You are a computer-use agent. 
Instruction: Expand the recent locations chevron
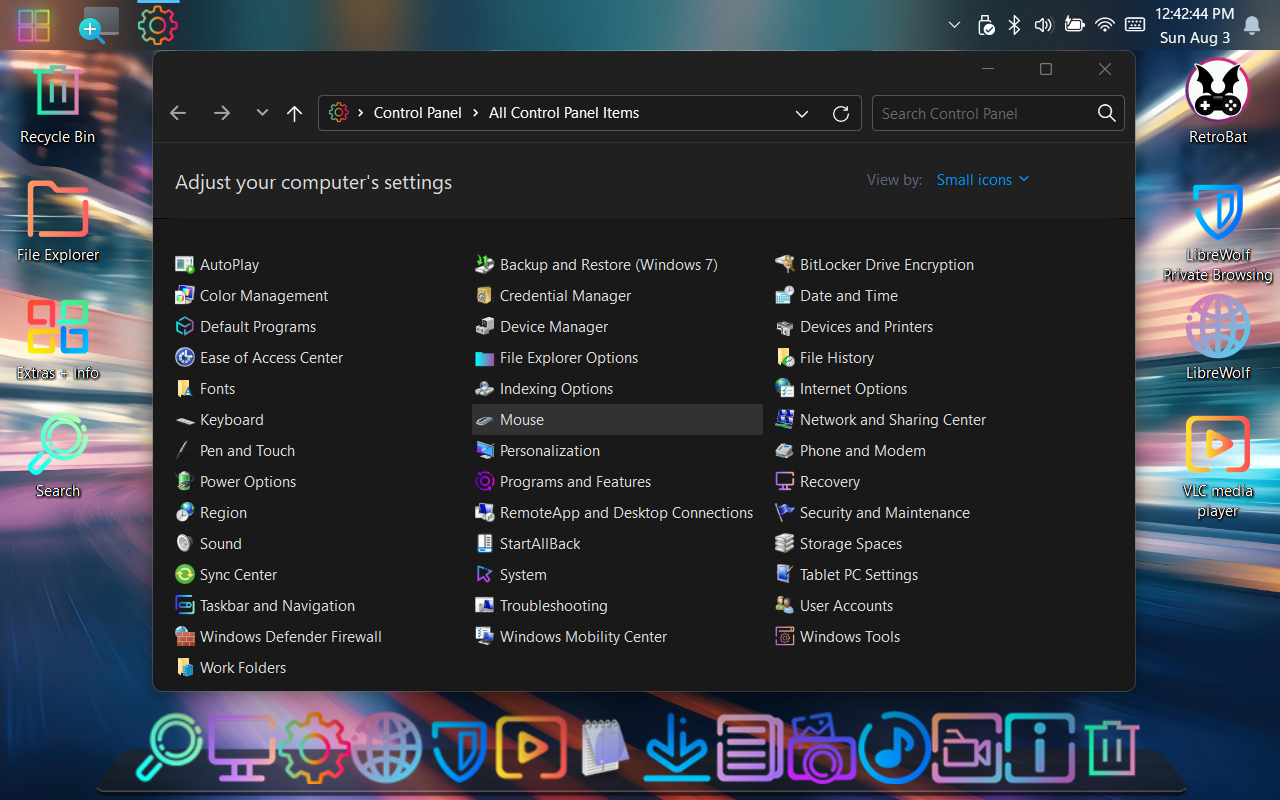click(262, 113)
